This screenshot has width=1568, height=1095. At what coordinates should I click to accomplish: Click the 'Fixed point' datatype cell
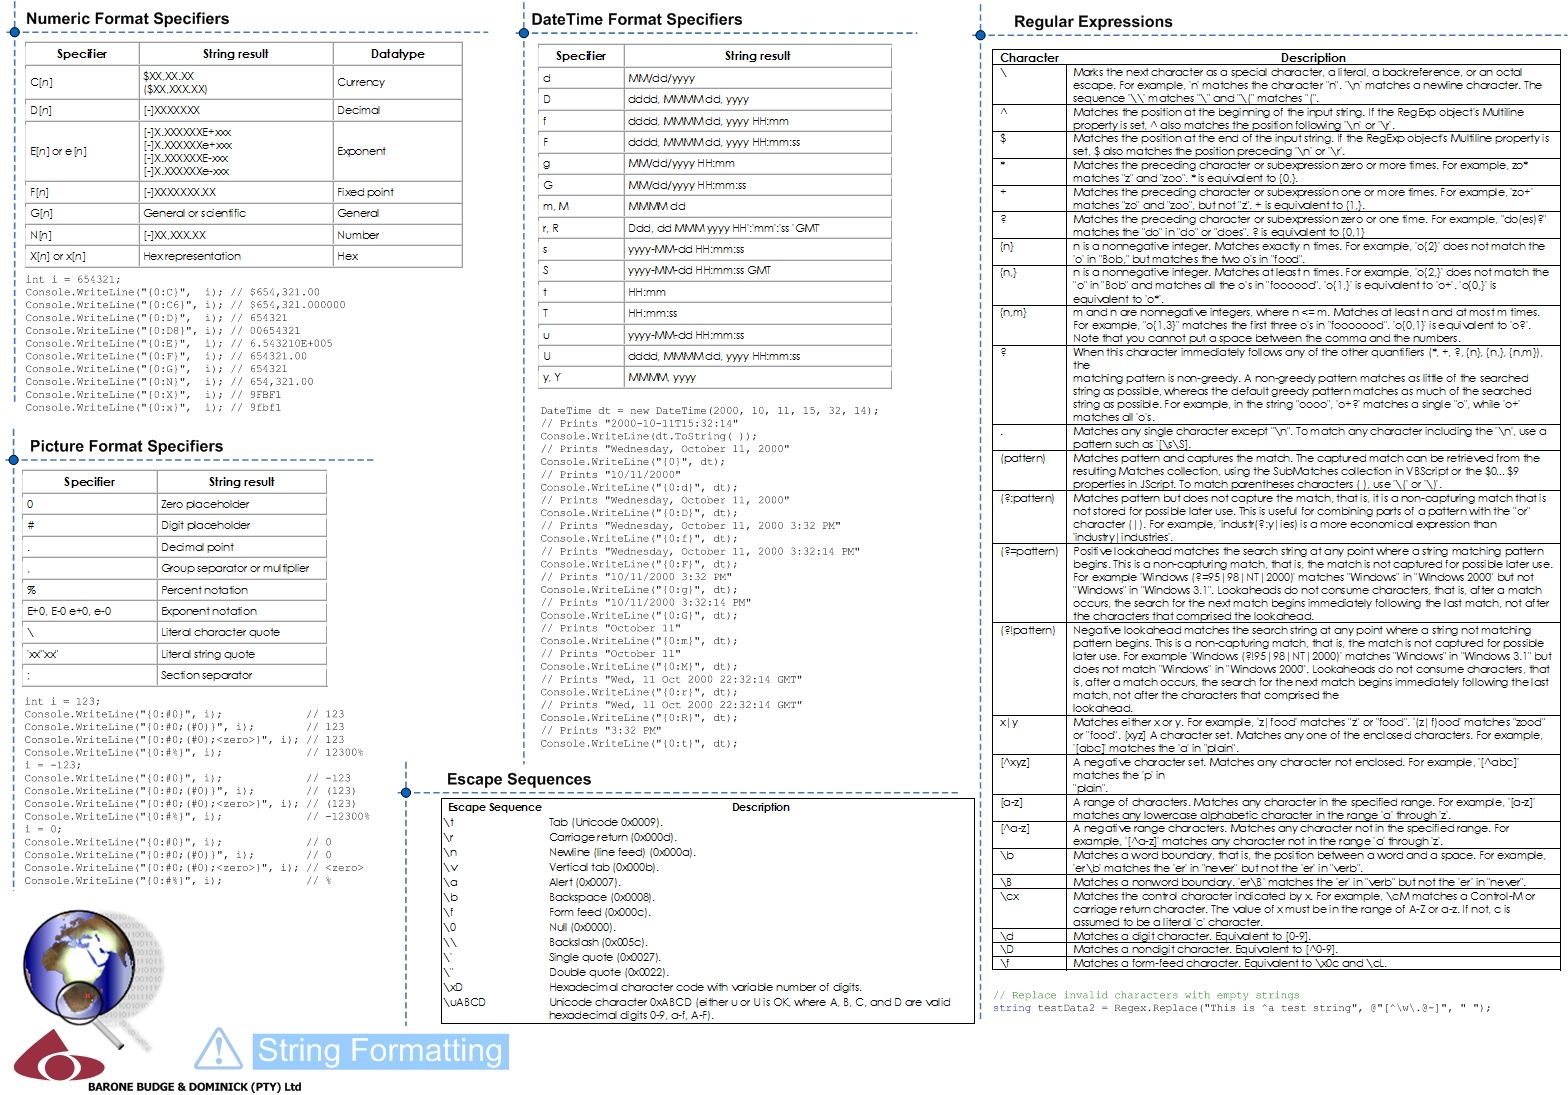(397, 192)
